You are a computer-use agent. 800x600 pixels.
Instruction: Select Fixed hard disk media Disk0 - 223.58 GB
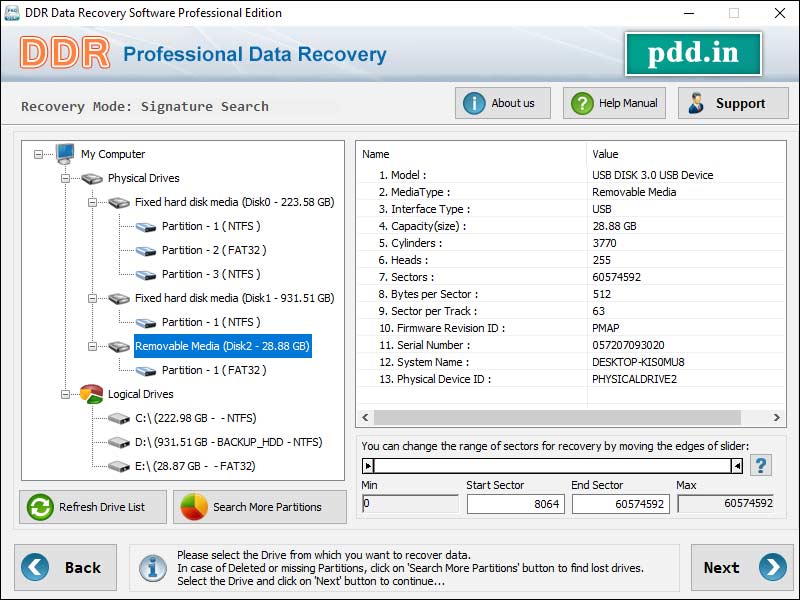(x=235, y=202)
